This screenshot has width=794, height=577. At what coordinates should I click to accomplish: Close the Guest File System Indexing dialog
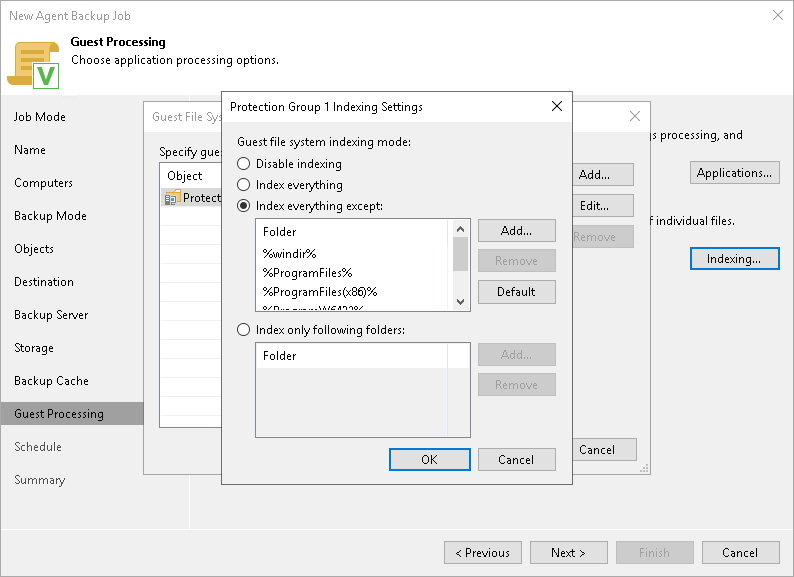pyautogui.click(x=634, y=116)
